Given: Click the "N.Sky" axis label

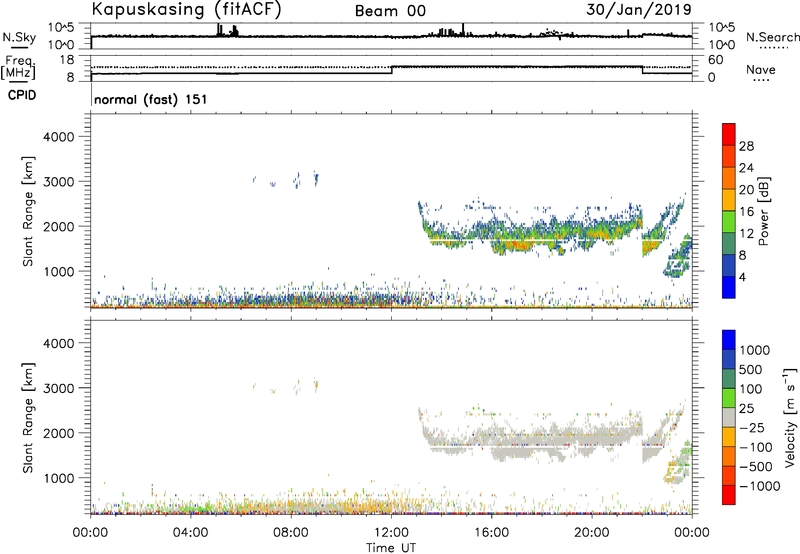Looking at the screenshot, I should pyautogui.click(x=19, y=37).
